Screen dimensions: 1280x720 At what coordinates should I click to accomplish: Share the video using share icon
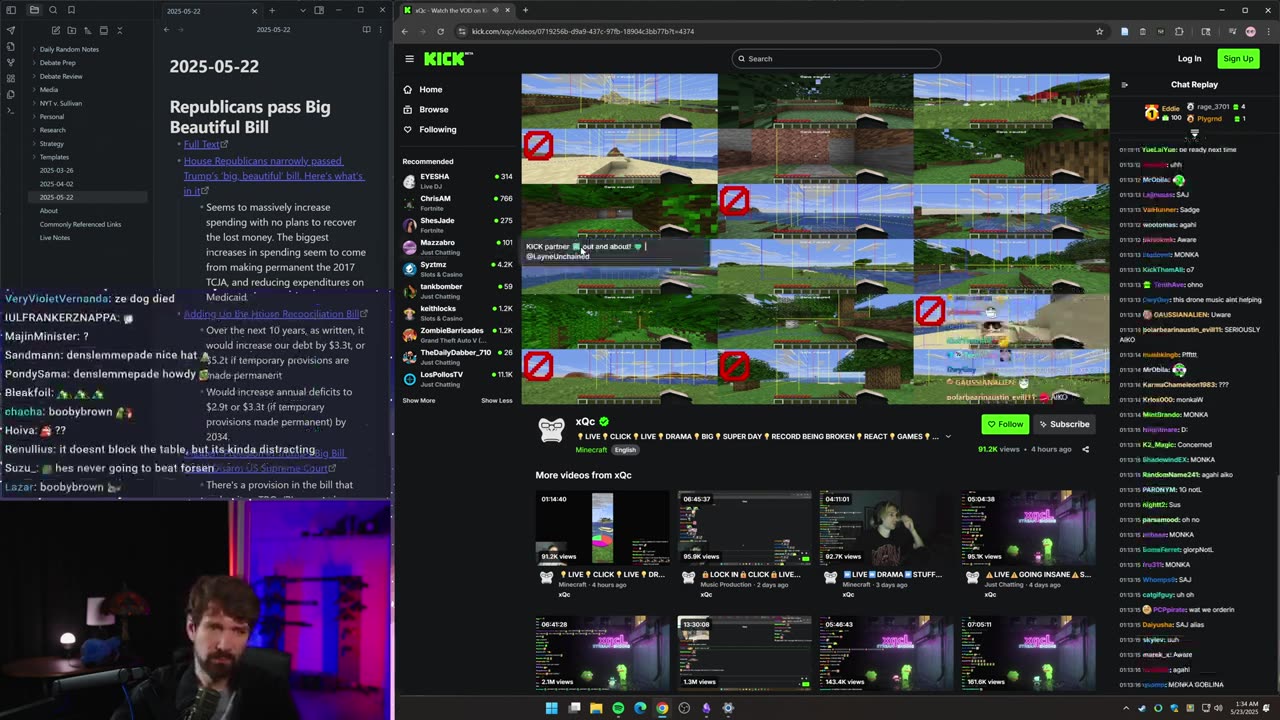point(1085,449)
